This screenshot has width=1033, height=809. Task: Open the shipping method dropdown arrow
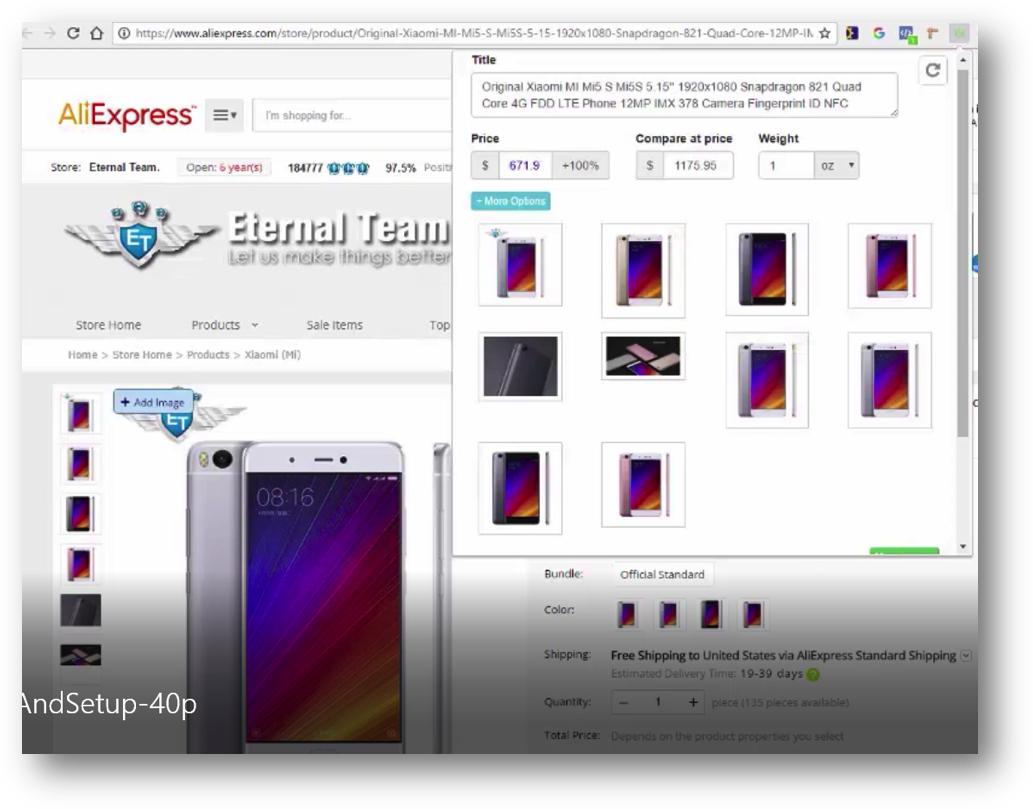pyautogui.click(x=965, y=656)
